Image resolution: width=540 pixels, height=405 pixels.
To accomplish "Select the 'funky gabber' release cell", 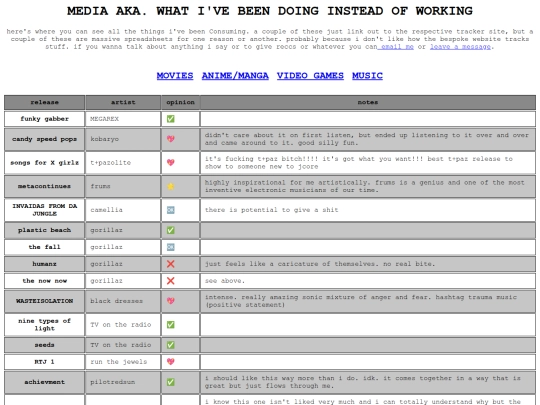I will (x=44, y=119).
